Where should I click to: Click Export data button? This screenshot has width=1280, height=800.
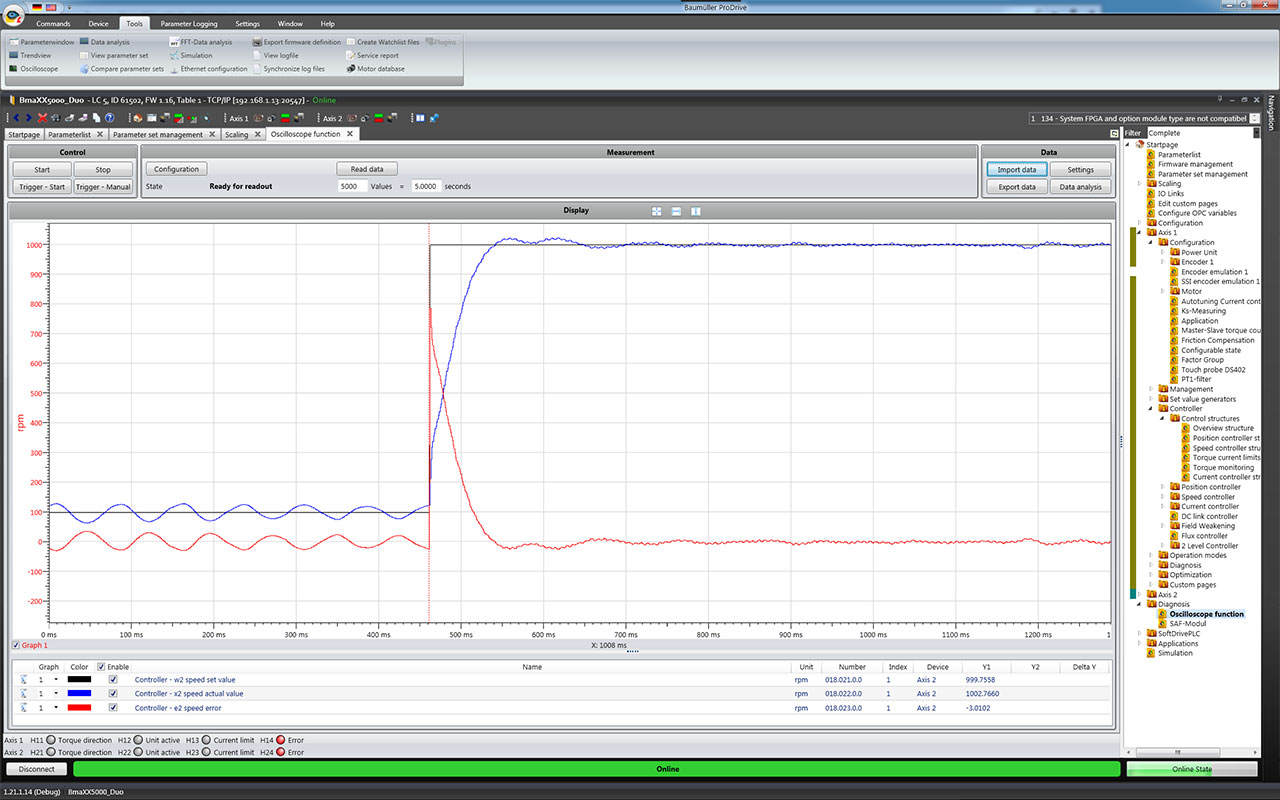pos(1016,186)
